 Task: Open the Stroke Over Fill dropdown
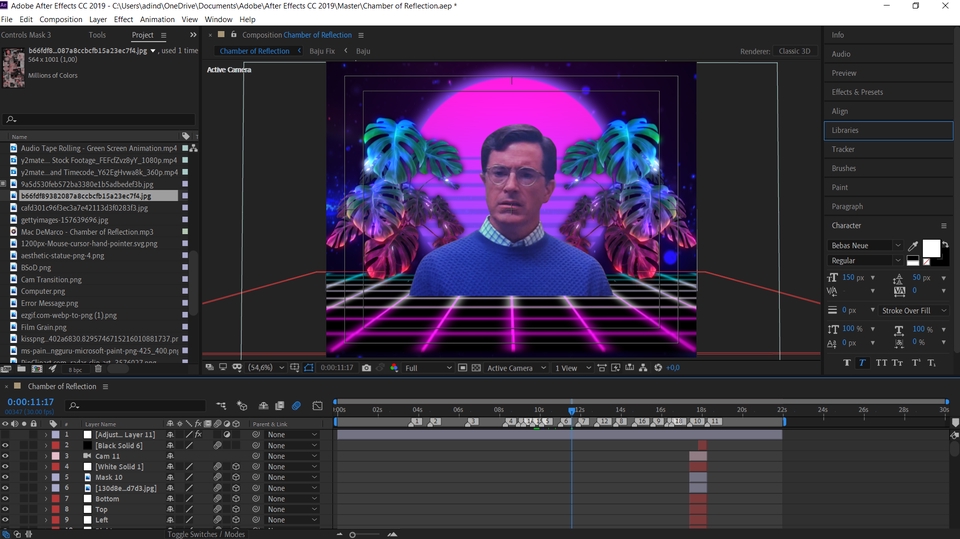click(x=913, y=311)
